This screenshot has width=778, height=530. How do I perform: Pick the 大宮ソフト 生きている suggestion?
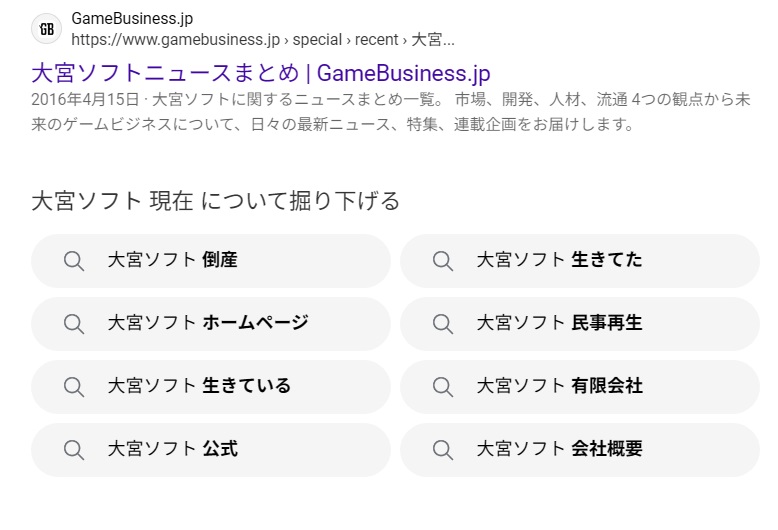point(199,386)
